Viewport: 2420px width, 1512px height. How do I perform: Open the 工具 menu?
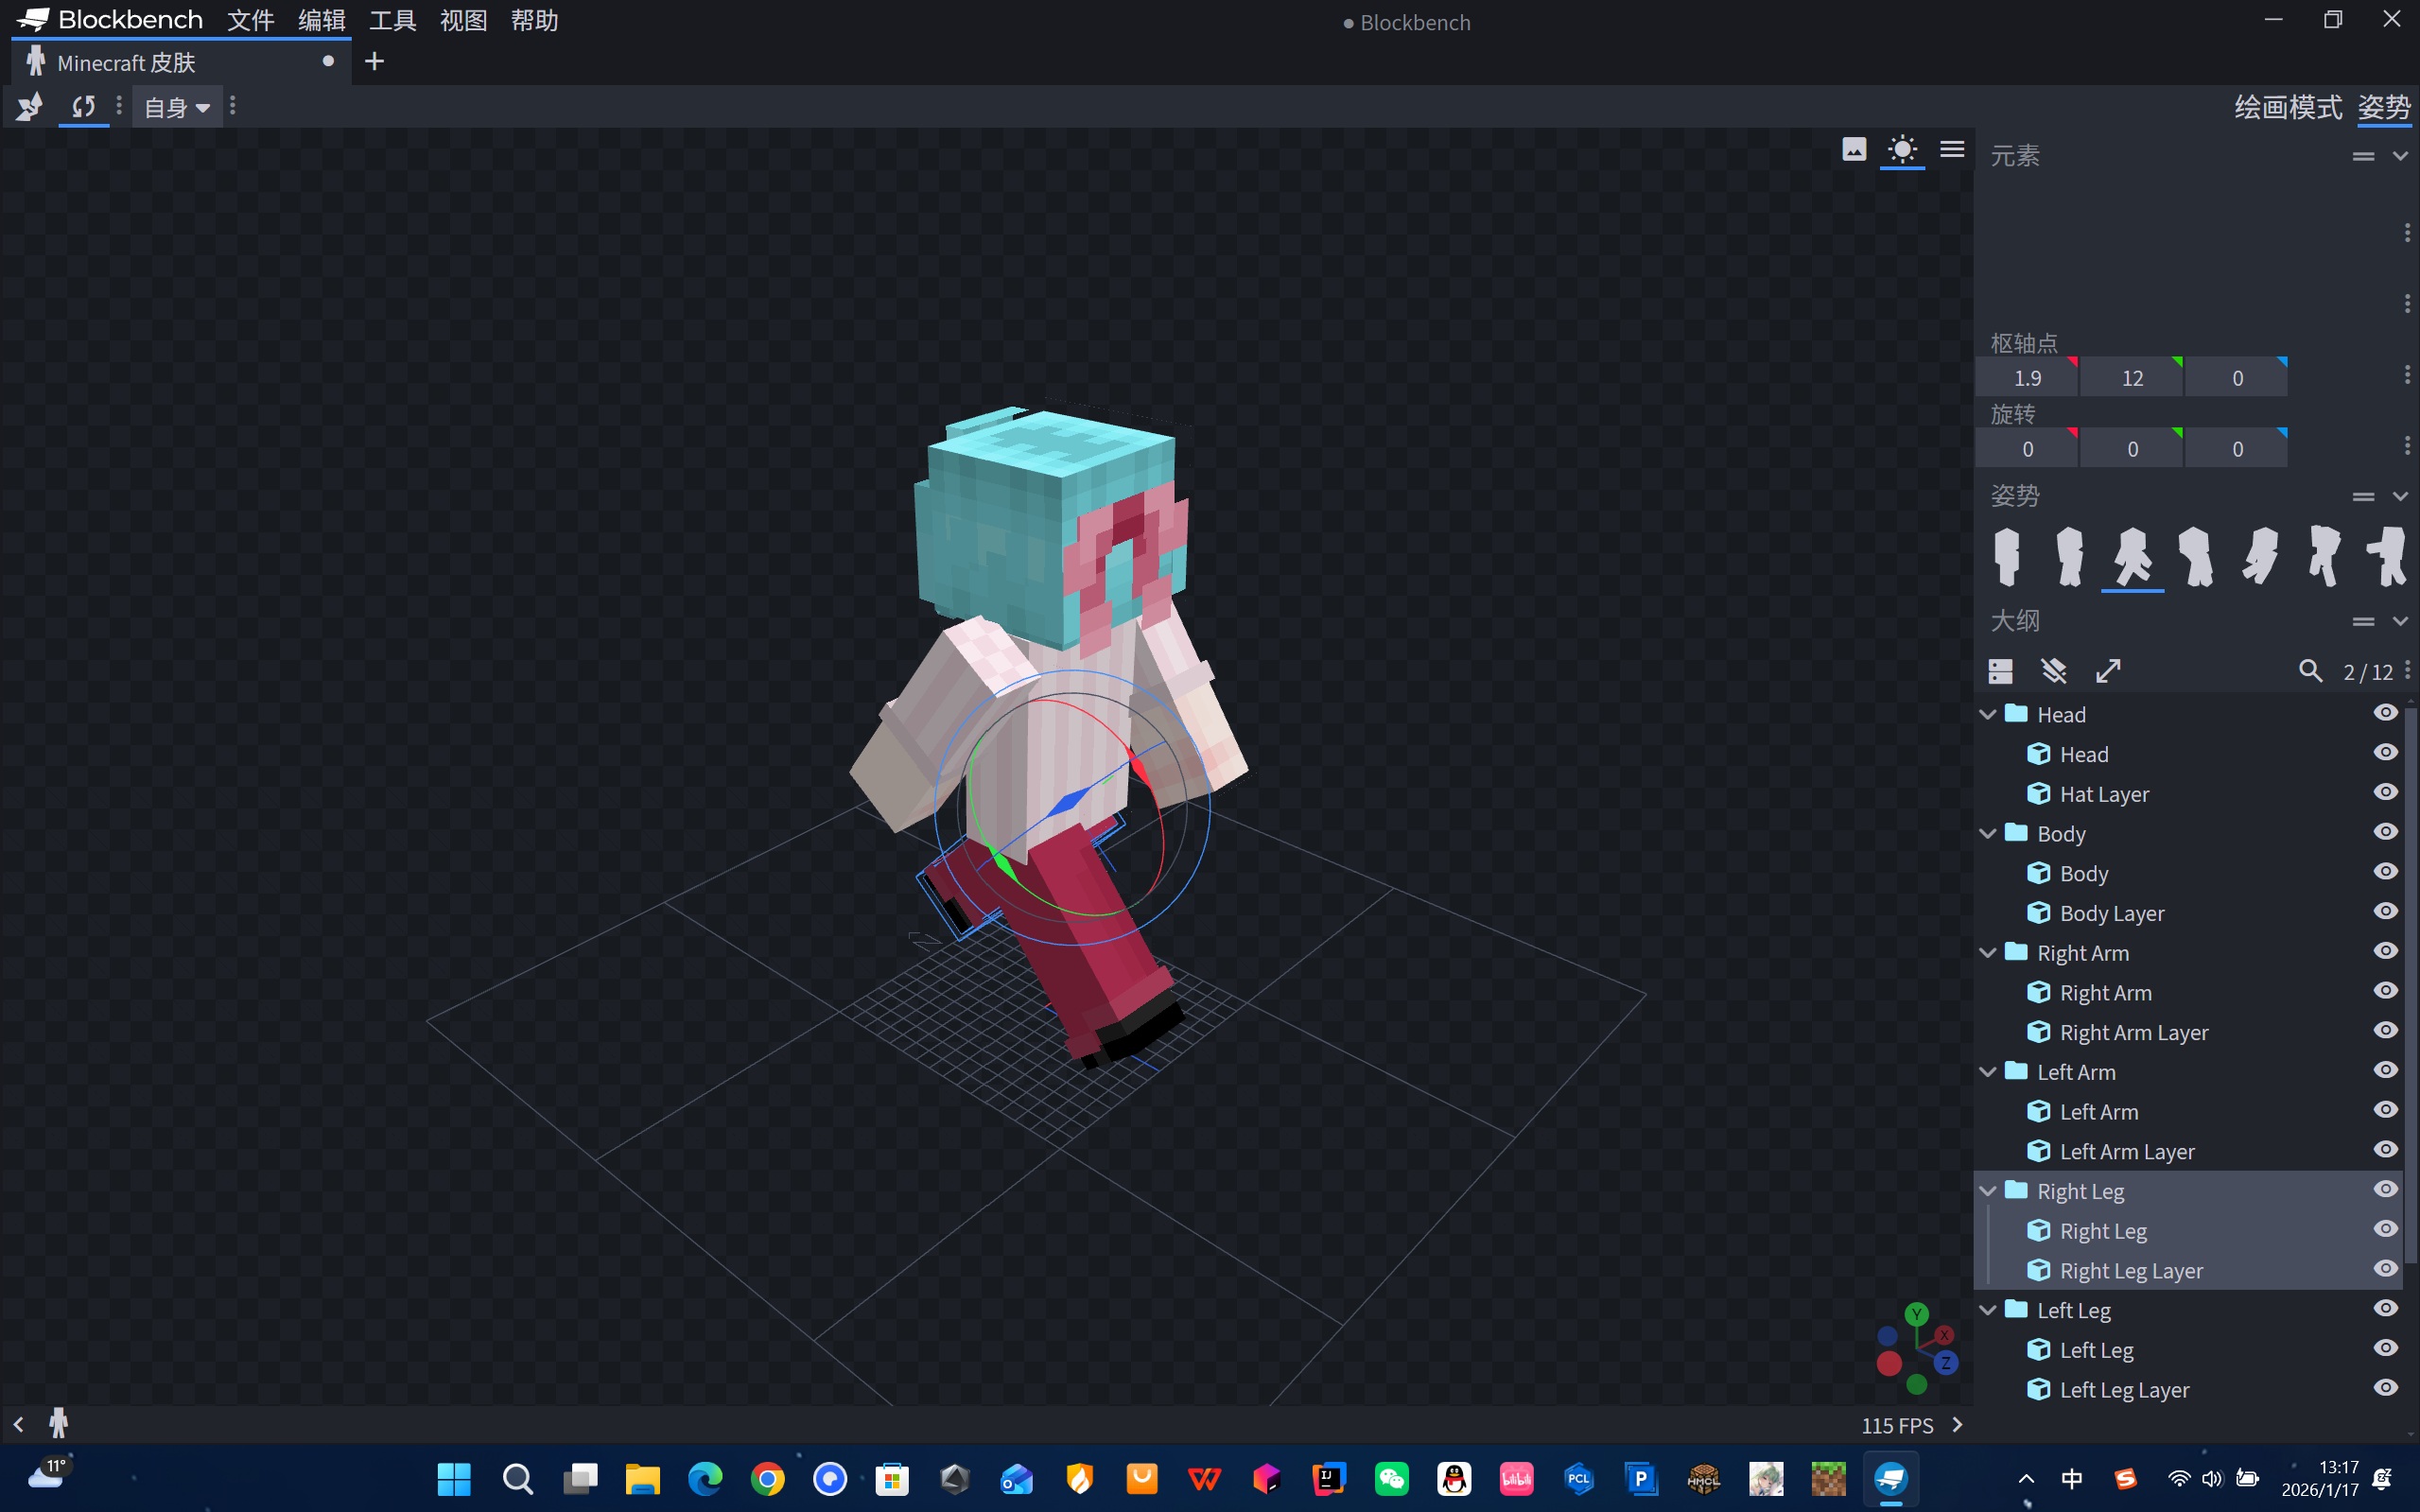(392, 21)
